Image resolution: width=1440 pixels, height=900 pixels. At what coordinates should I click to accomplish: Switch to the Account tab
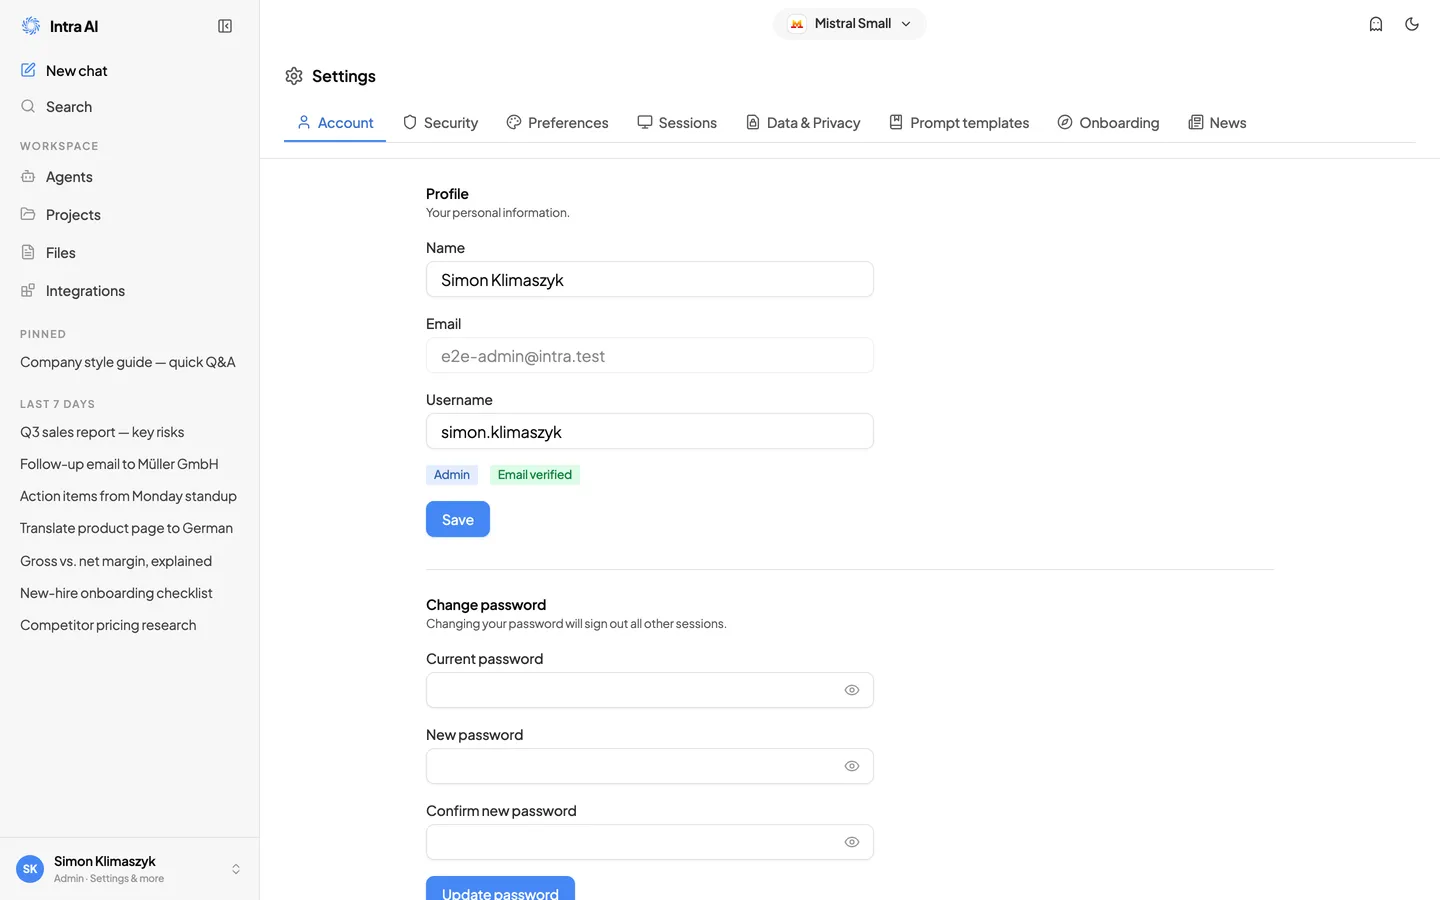click(x=335, y=123)
